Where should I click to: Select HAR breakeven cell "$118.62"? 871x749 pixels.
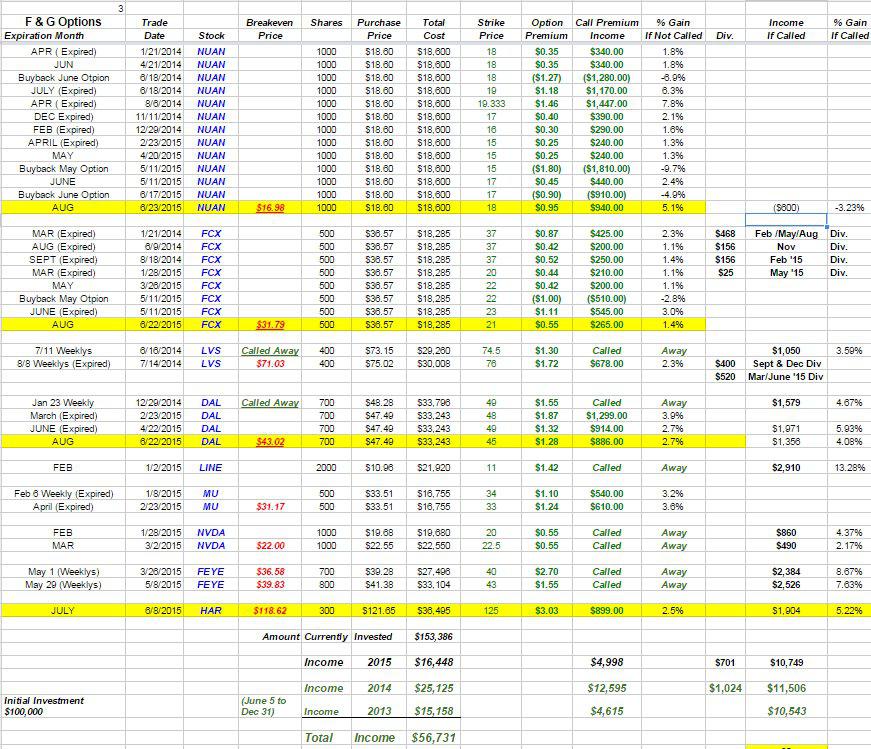[270, 611]
